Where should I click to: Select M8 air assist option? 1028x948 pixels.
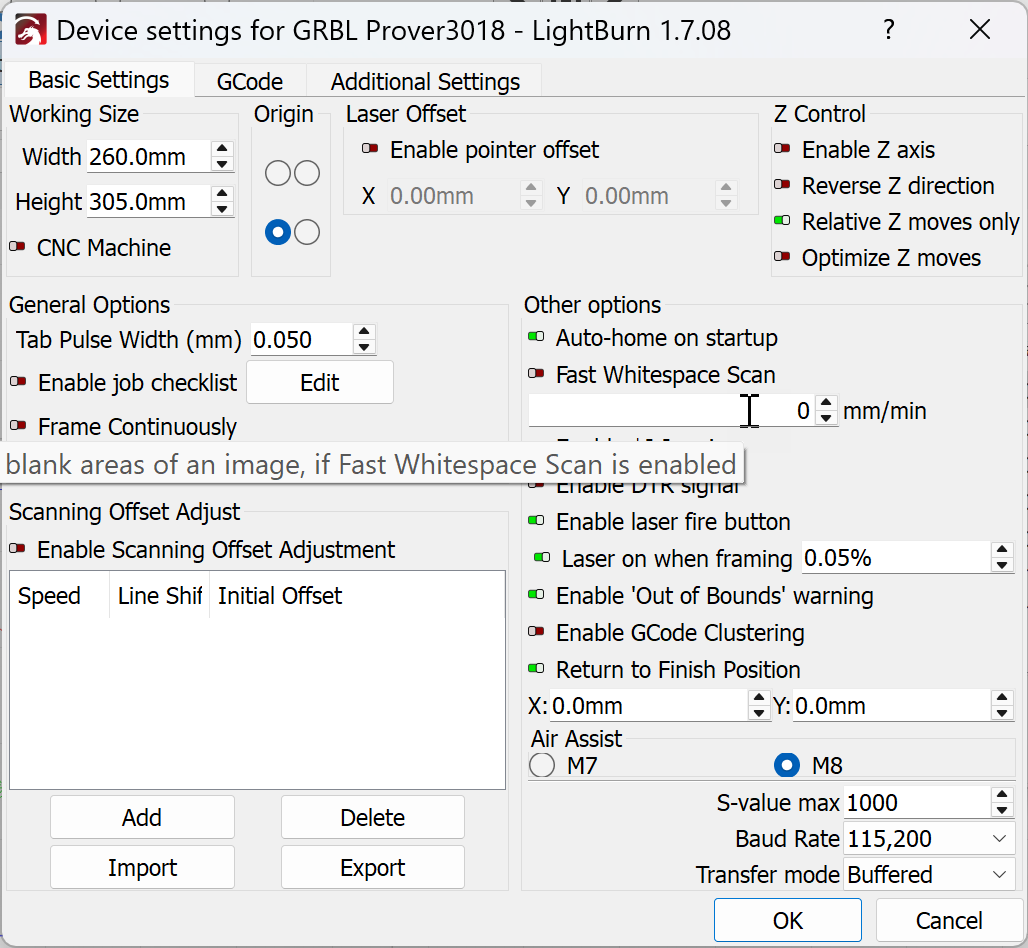click(x=787, y=765)
